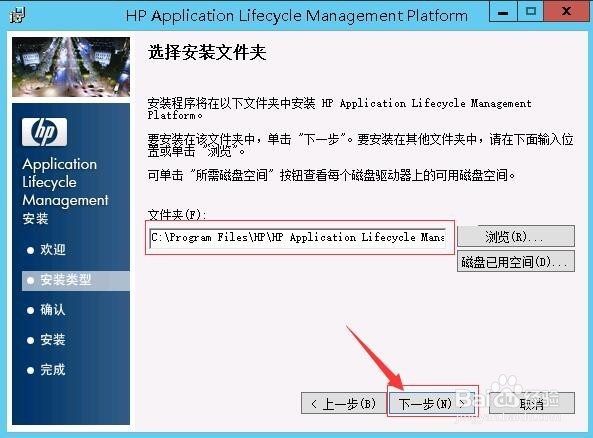This screenshot has width=593, height=438.
Task: Maximize the installer window
Action: click(530, 12)
